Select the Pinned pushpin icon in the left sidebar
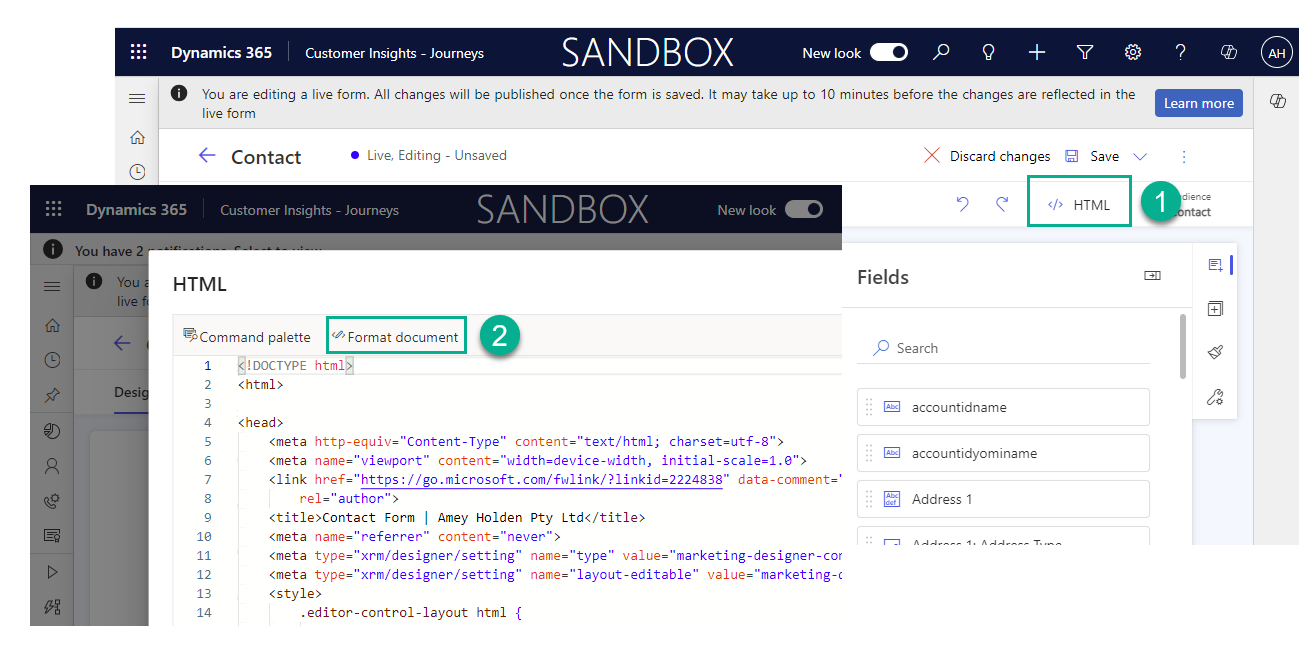Image resolution: width=1309 pixels, height=658 pixels. point(53,393)
